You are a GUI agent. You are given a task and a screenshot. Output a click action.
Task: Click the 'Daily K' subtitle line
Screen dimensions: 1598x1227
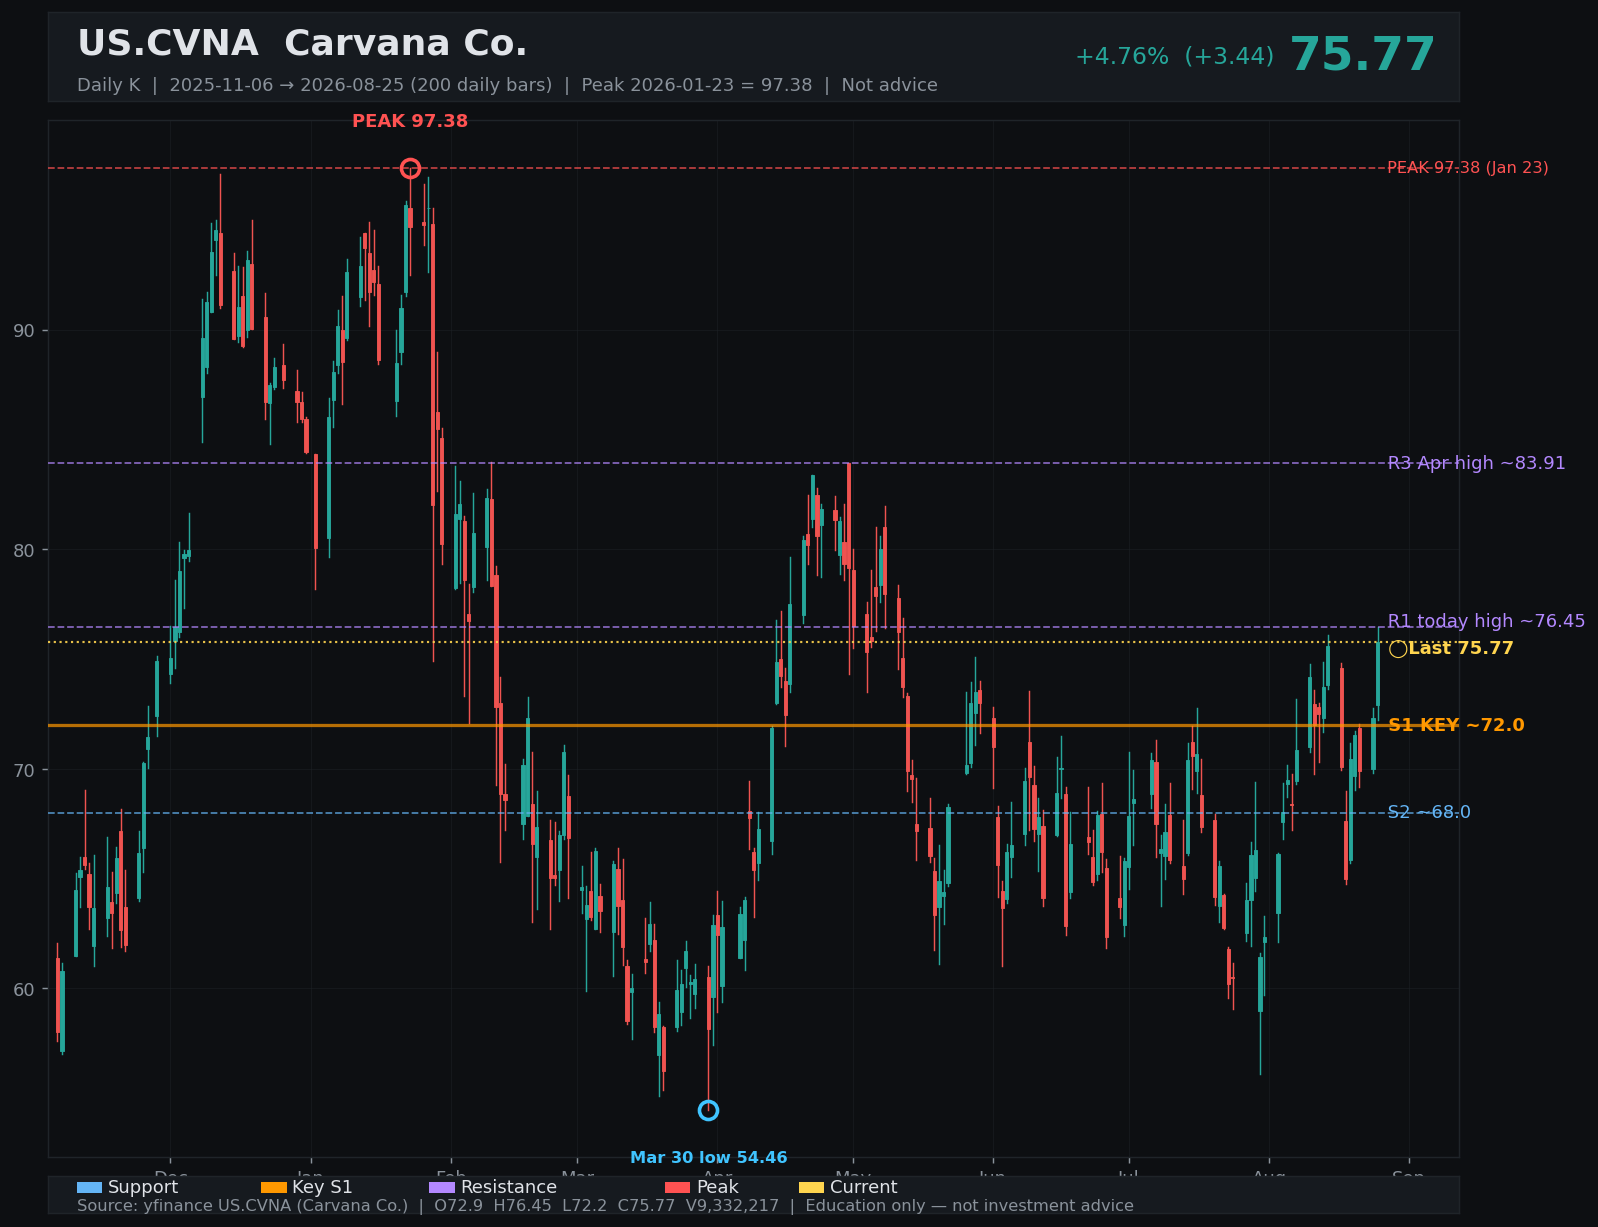507,85
